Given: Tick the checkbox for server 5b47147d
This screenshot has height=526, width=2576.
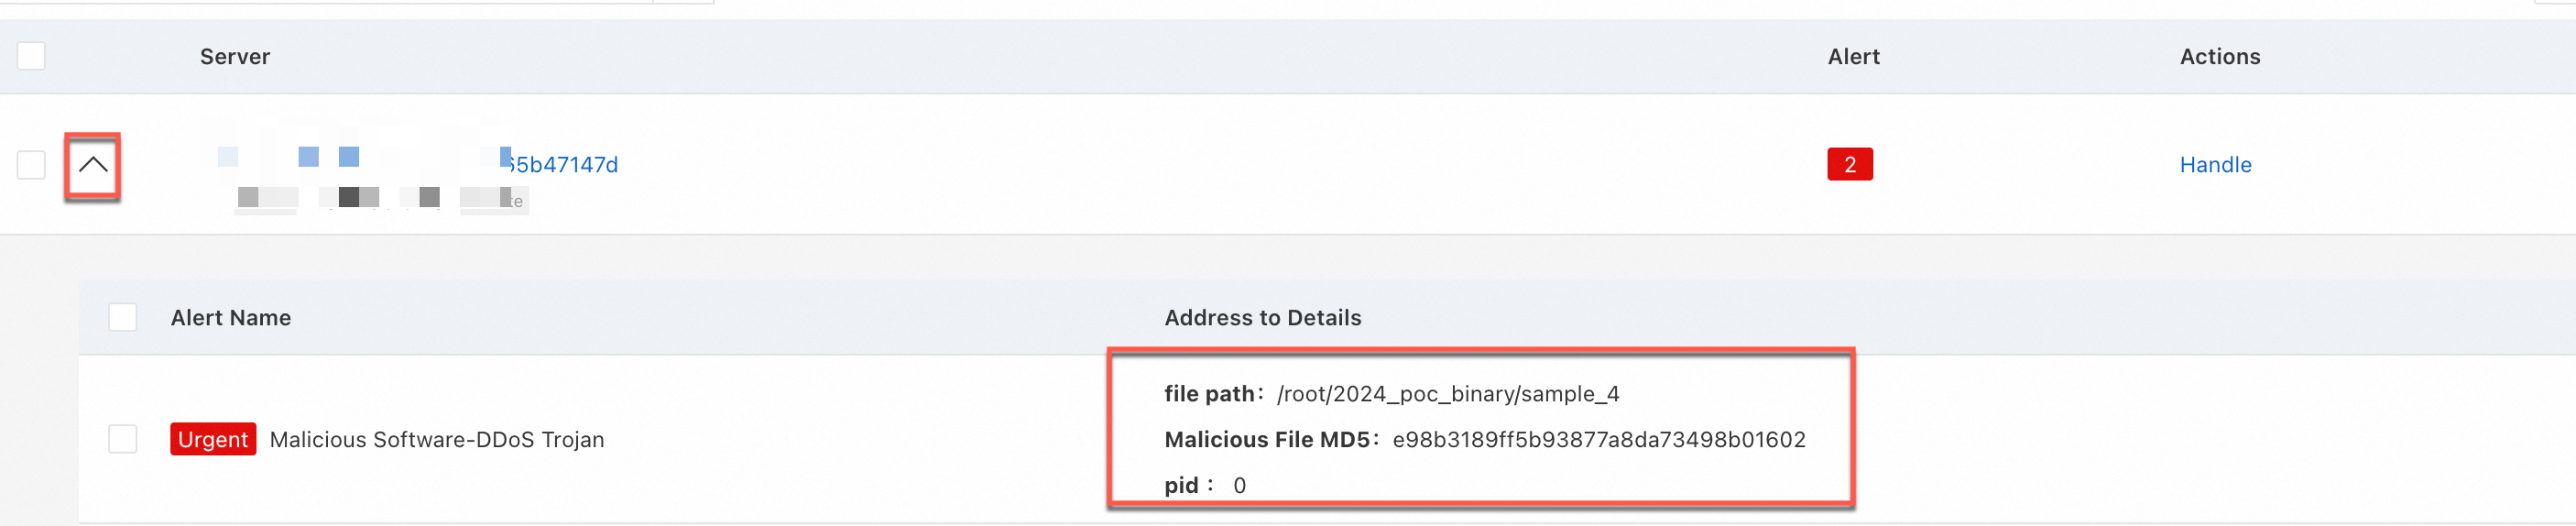Looking at the screenshot, I should (x=31, y=165).
